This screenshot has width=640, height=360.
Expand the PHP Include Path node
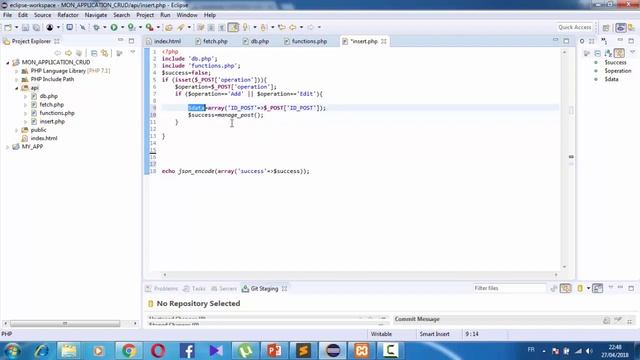pos(17,79)
